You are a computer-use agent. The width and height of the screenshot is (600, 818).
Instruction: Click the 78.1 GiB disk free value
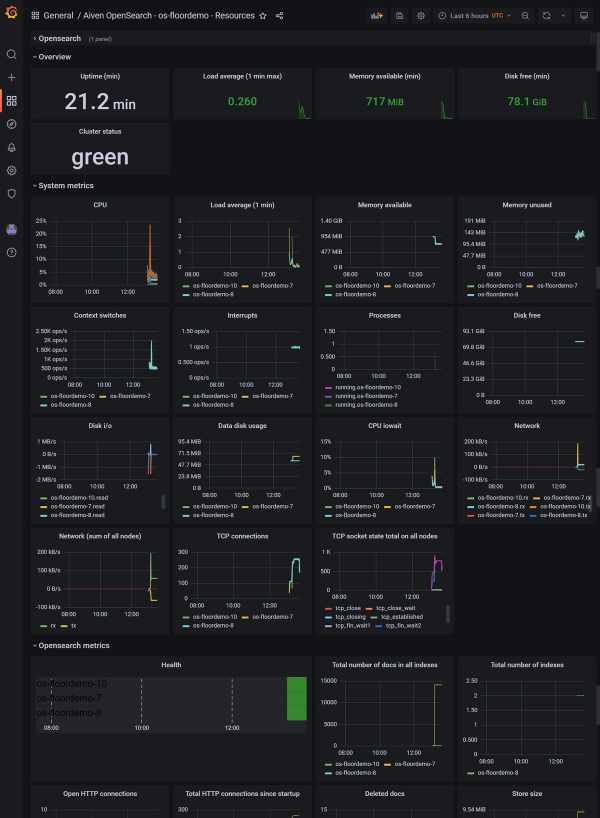(x=527, y=102)
